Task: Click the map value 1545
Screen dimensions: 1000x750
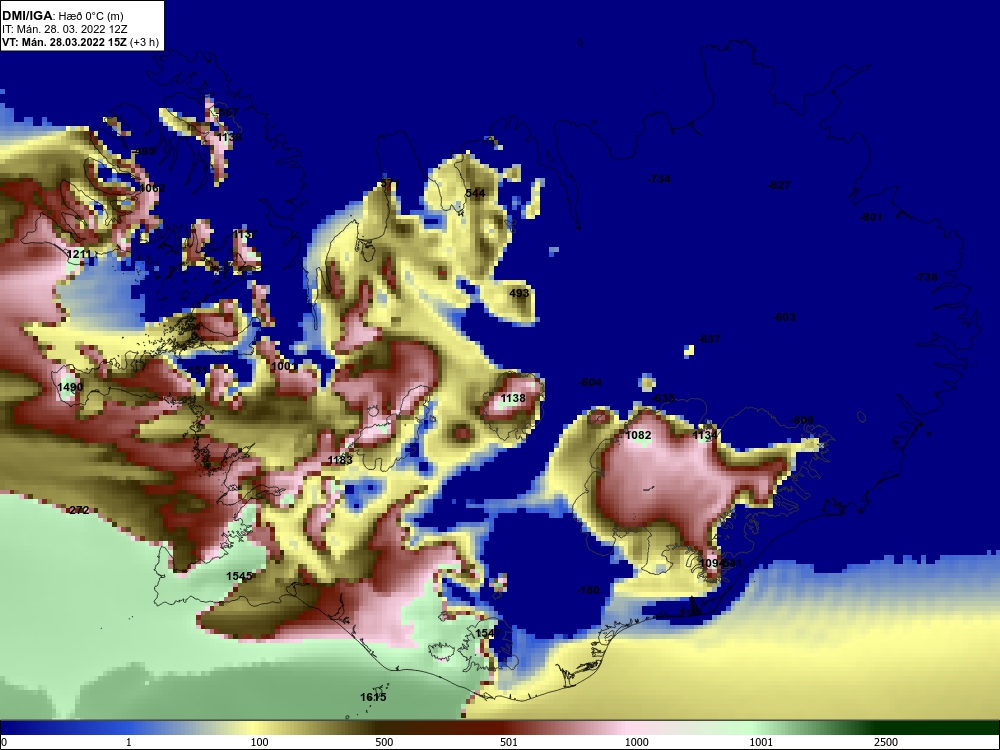Action: tap(239, 576)
